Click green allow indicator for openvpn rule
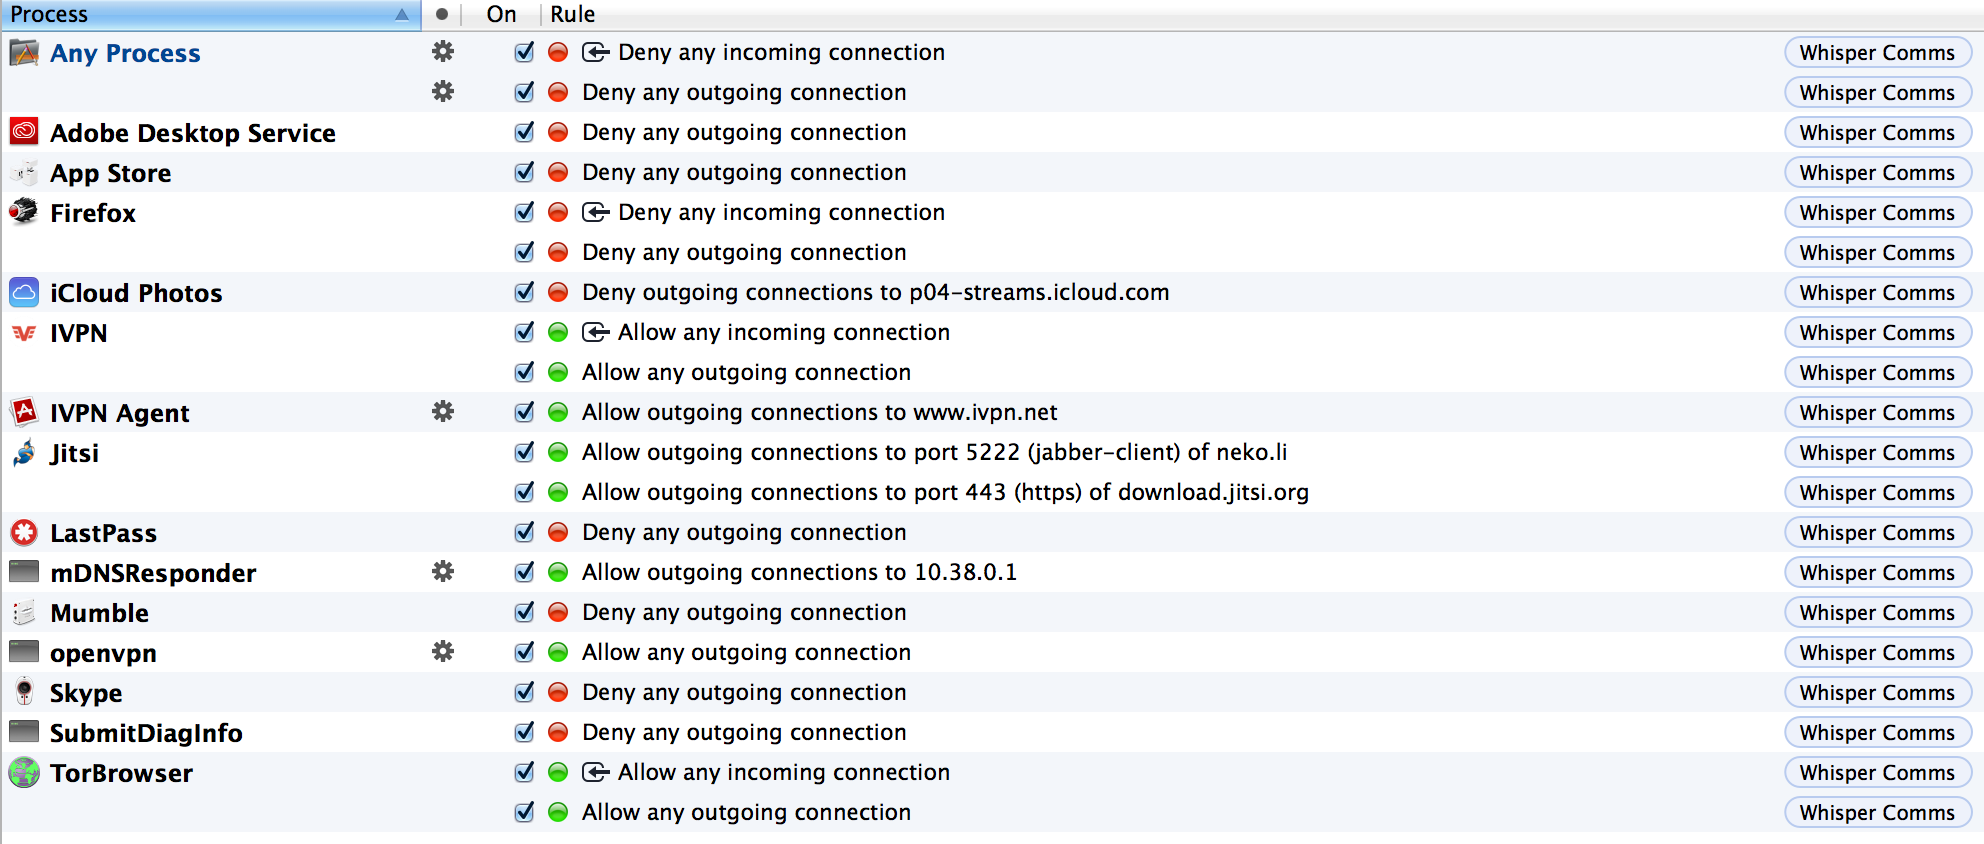The width and height of the screenshot is (1984, 844). 558,652
